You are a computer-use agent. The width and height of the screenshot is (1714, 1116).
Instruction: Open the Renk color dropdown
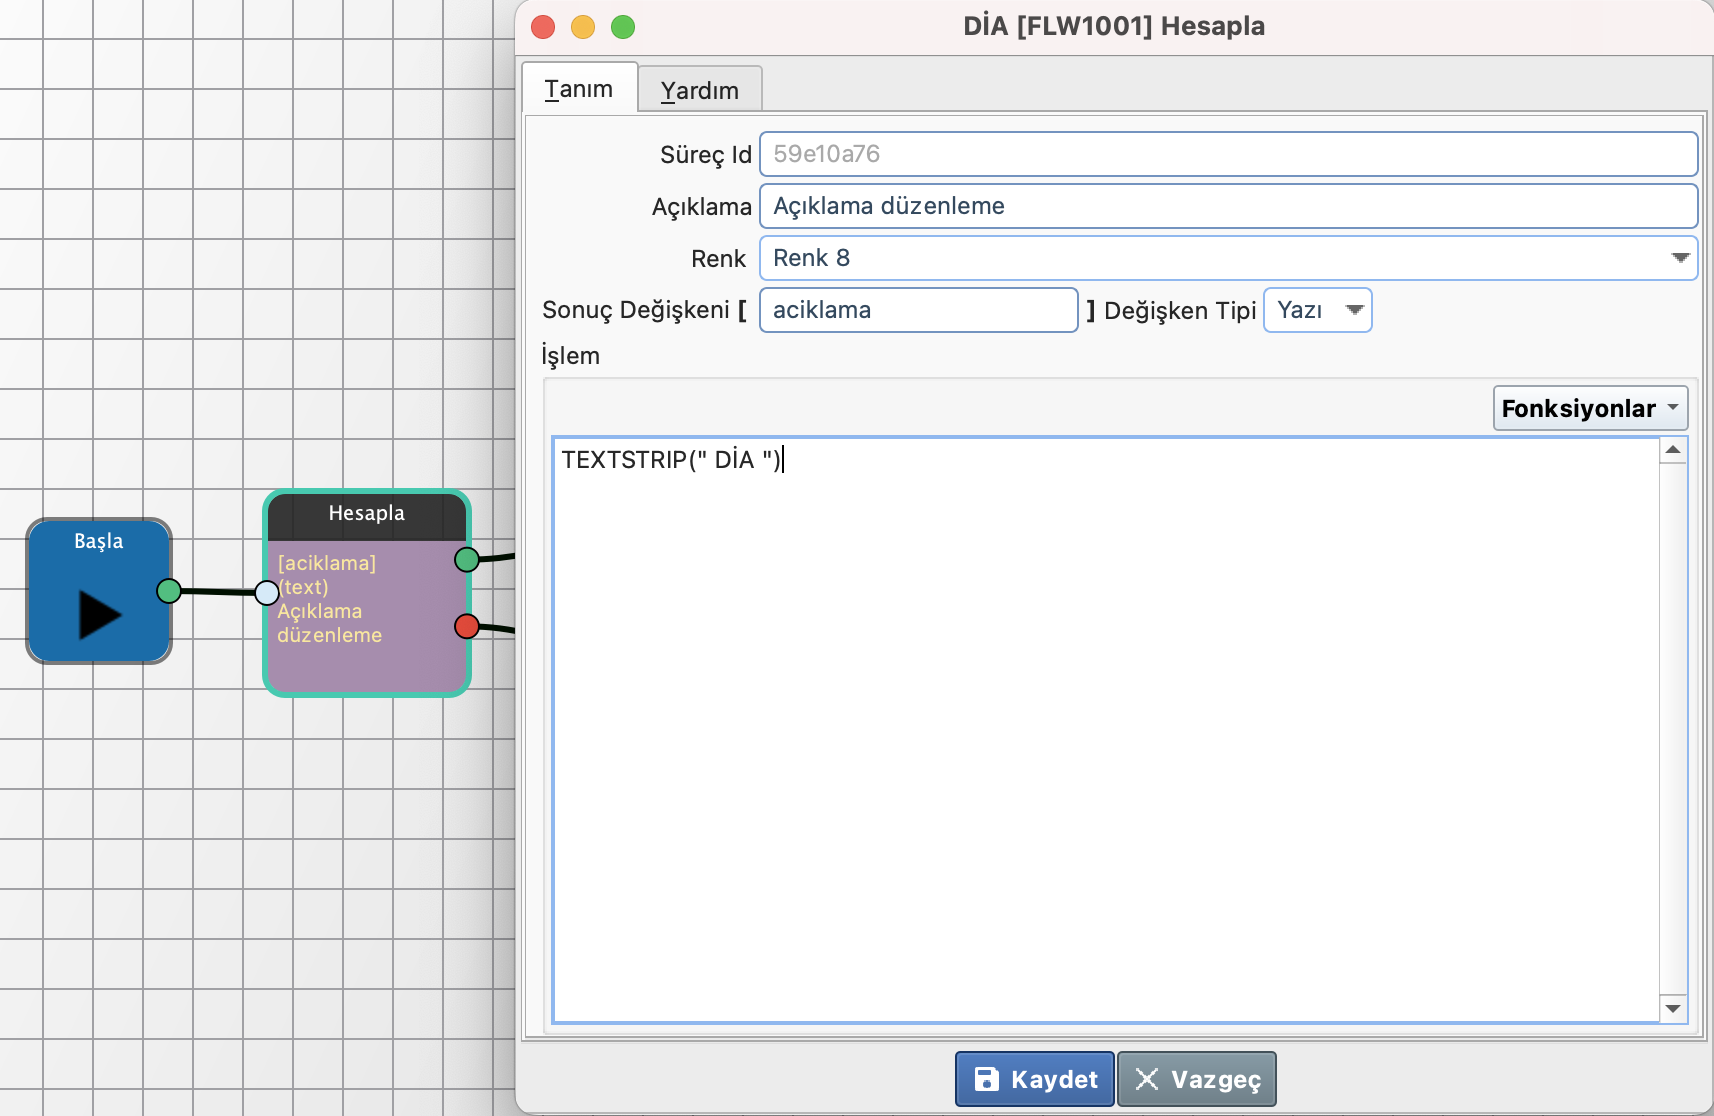1228,258
